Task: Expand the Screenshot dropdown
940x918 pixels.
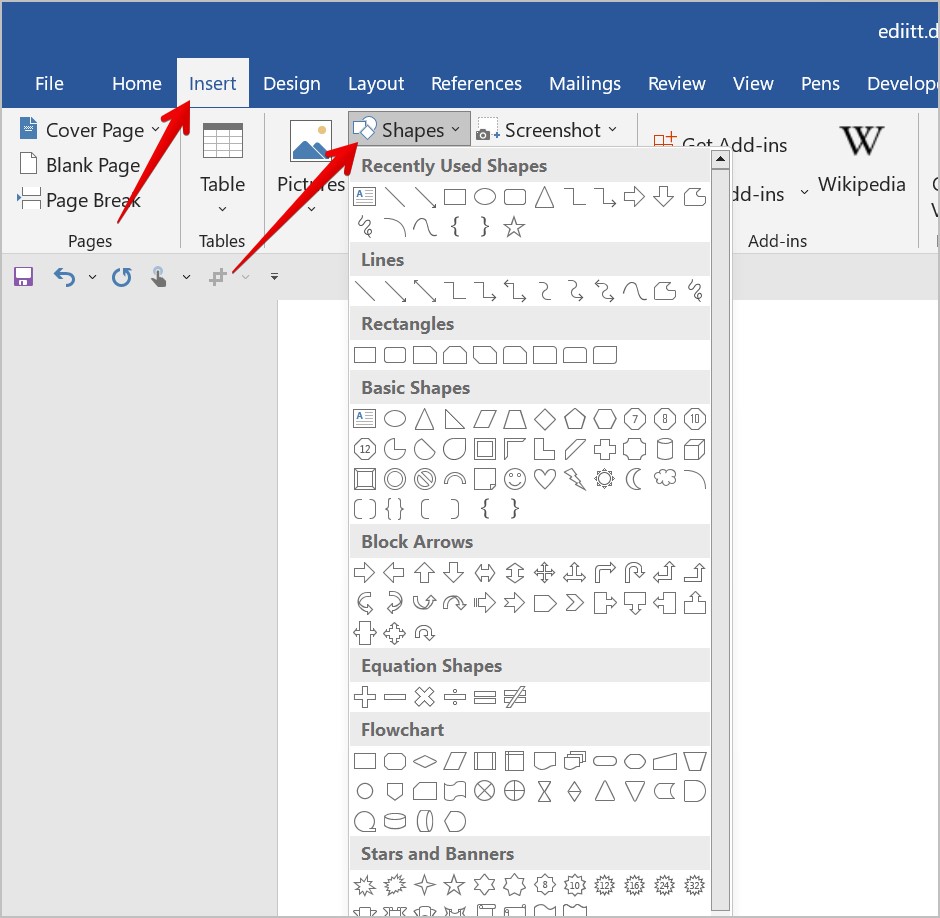Action: point(547,130)
